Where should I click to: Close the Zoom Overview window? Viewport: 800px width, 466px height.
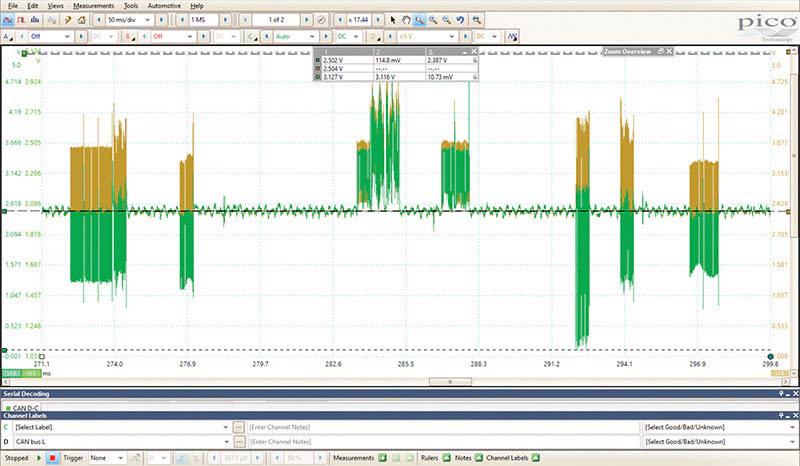(669, 52)
